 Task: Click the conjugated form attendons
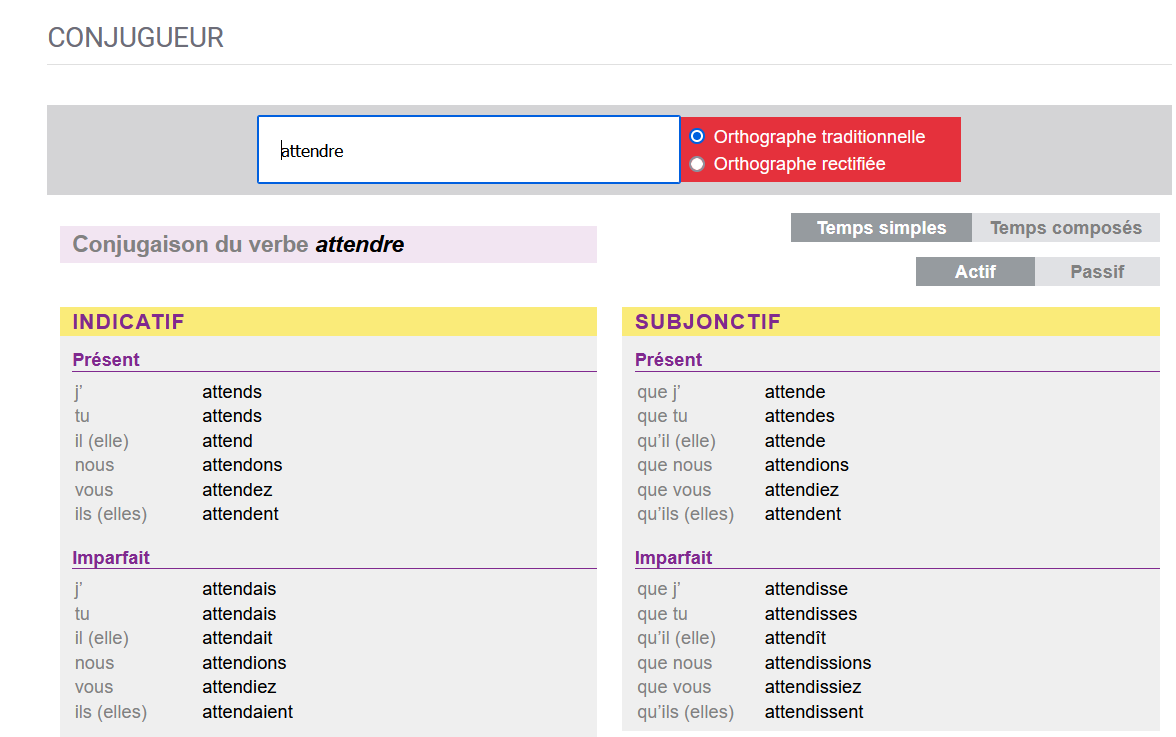tap(242, 465)
